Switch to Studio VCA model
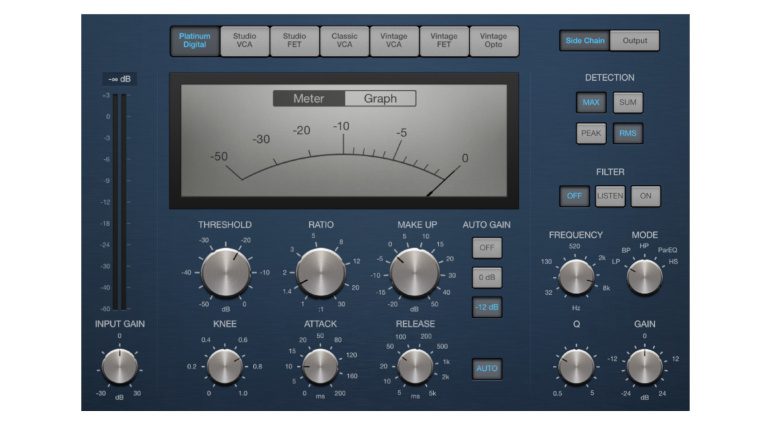Screen dimensions: 770x425 point(245,41)
